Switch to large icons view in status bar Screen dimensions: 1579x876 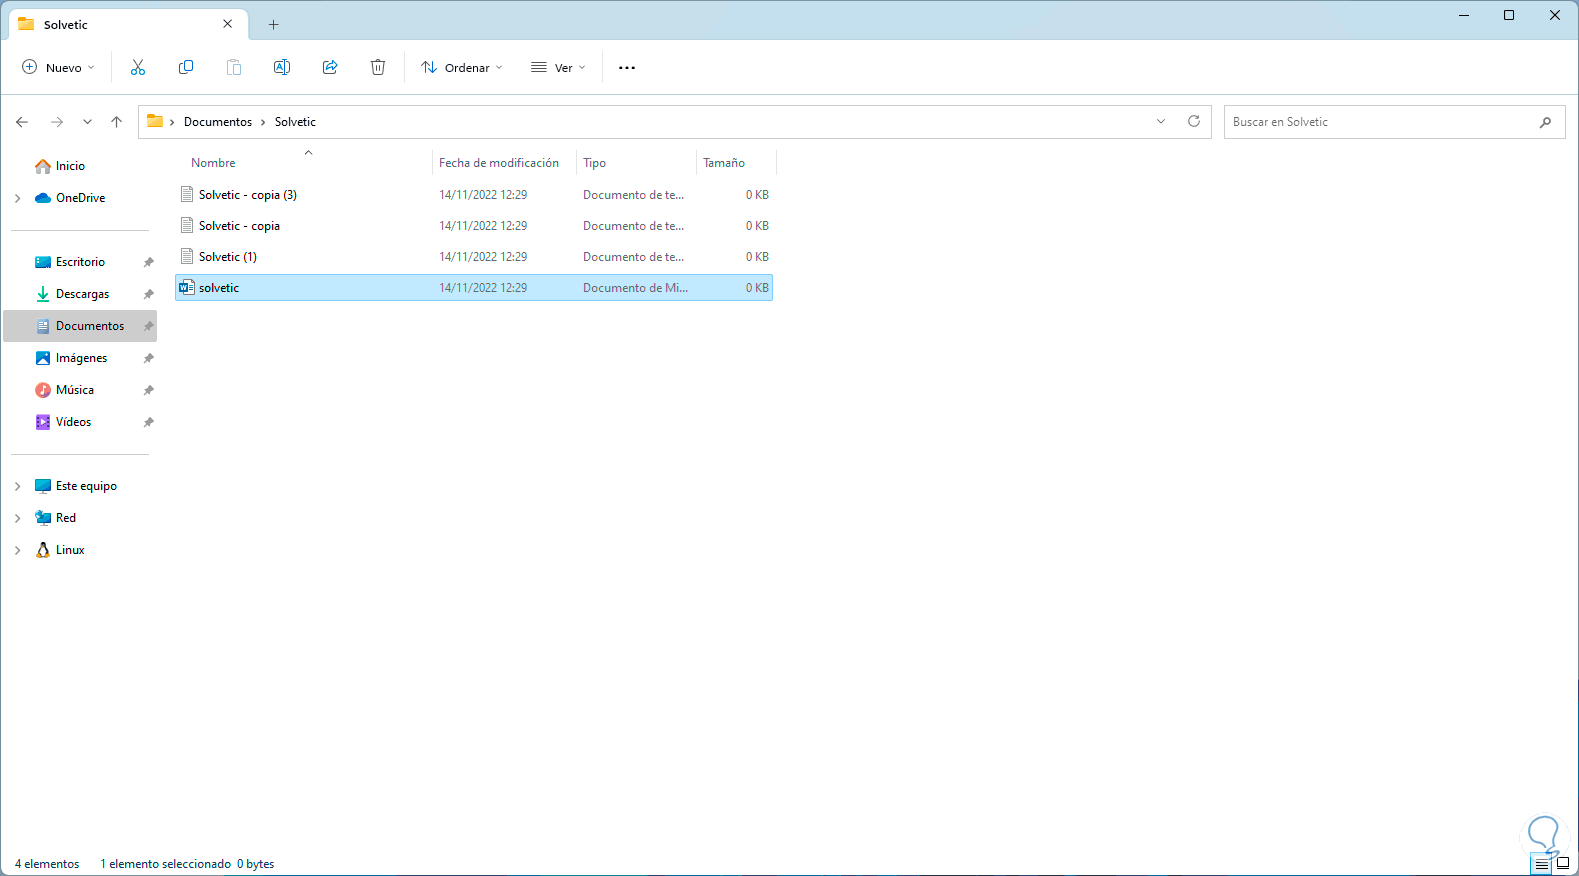point(1563,863)
